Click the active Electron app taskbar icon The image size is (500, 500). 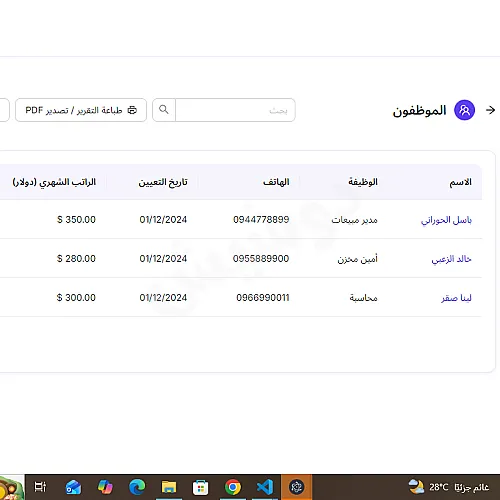pyautogui.click(x=296, y=487)
